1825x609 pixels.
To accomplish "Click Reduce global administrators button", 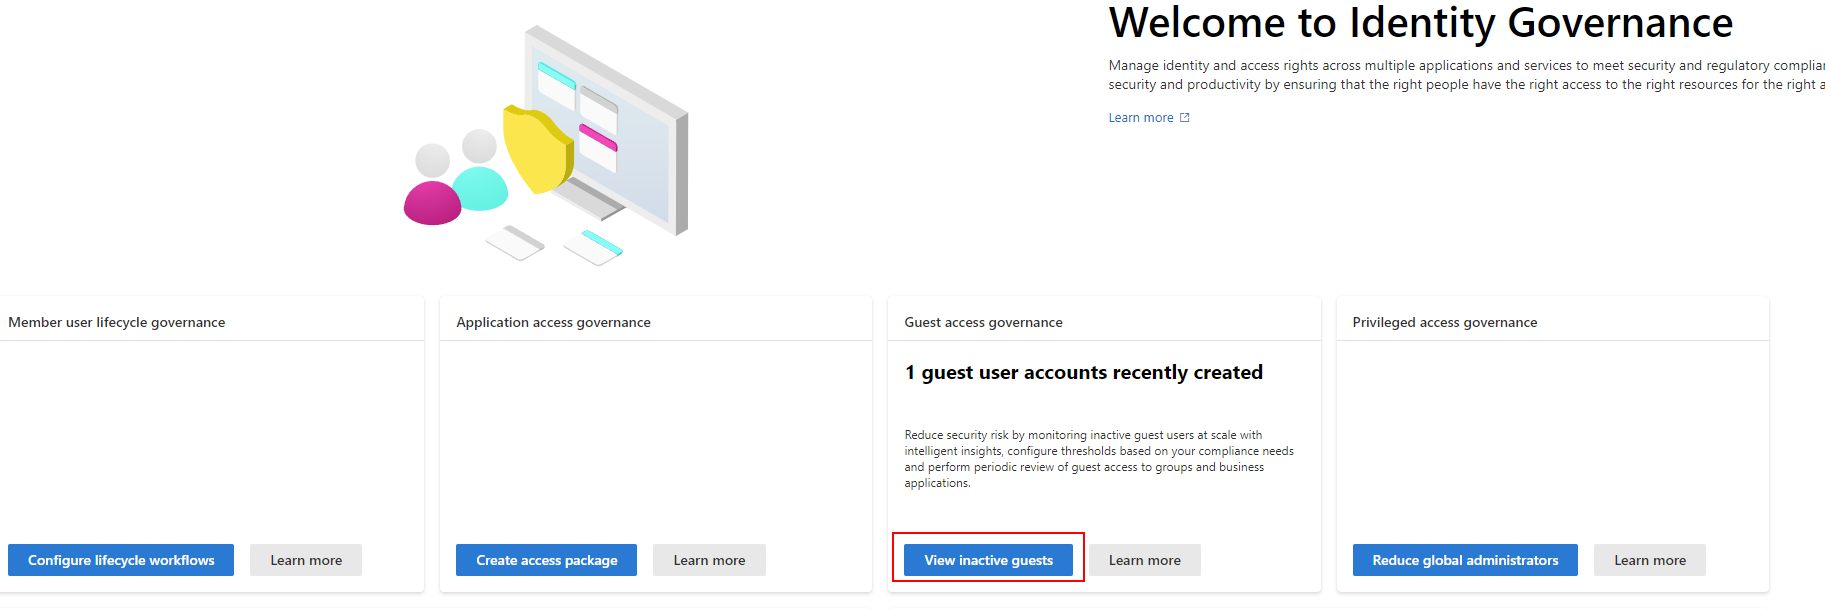I will click(x=1465, y=560).
